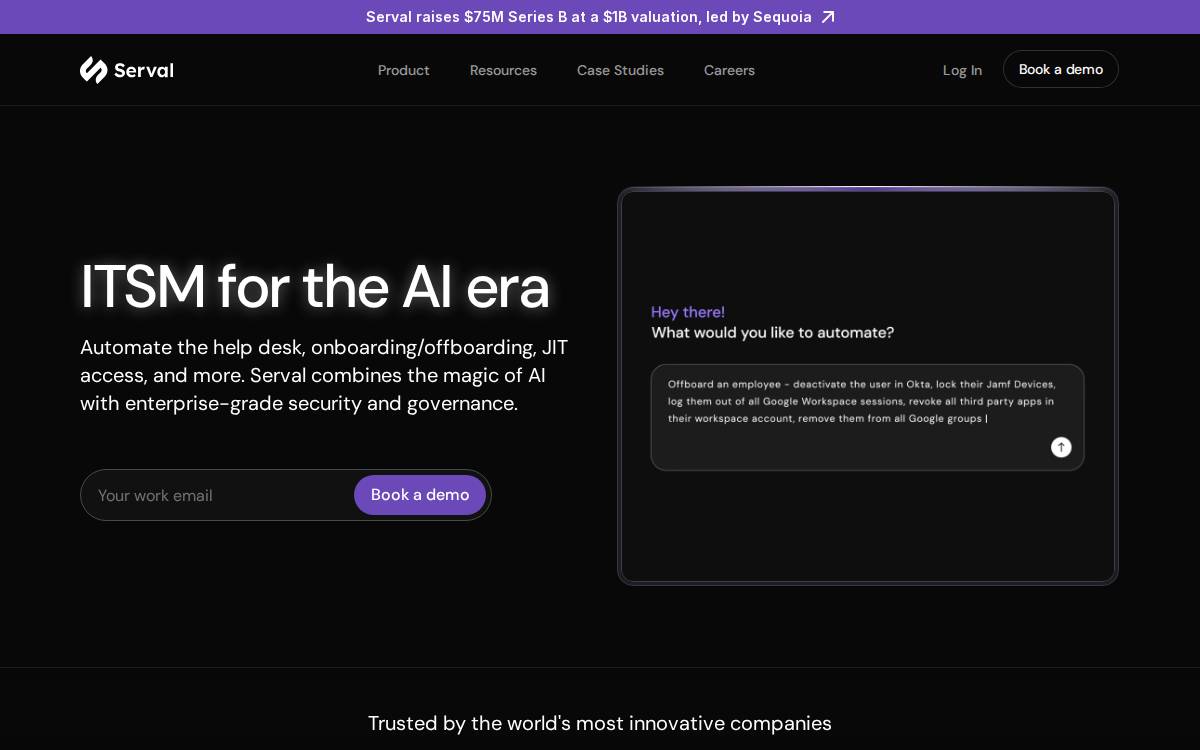The width and height of the screenshot is (1200, 750).
Task: Click the Serval logo icon
Action: 93,70
